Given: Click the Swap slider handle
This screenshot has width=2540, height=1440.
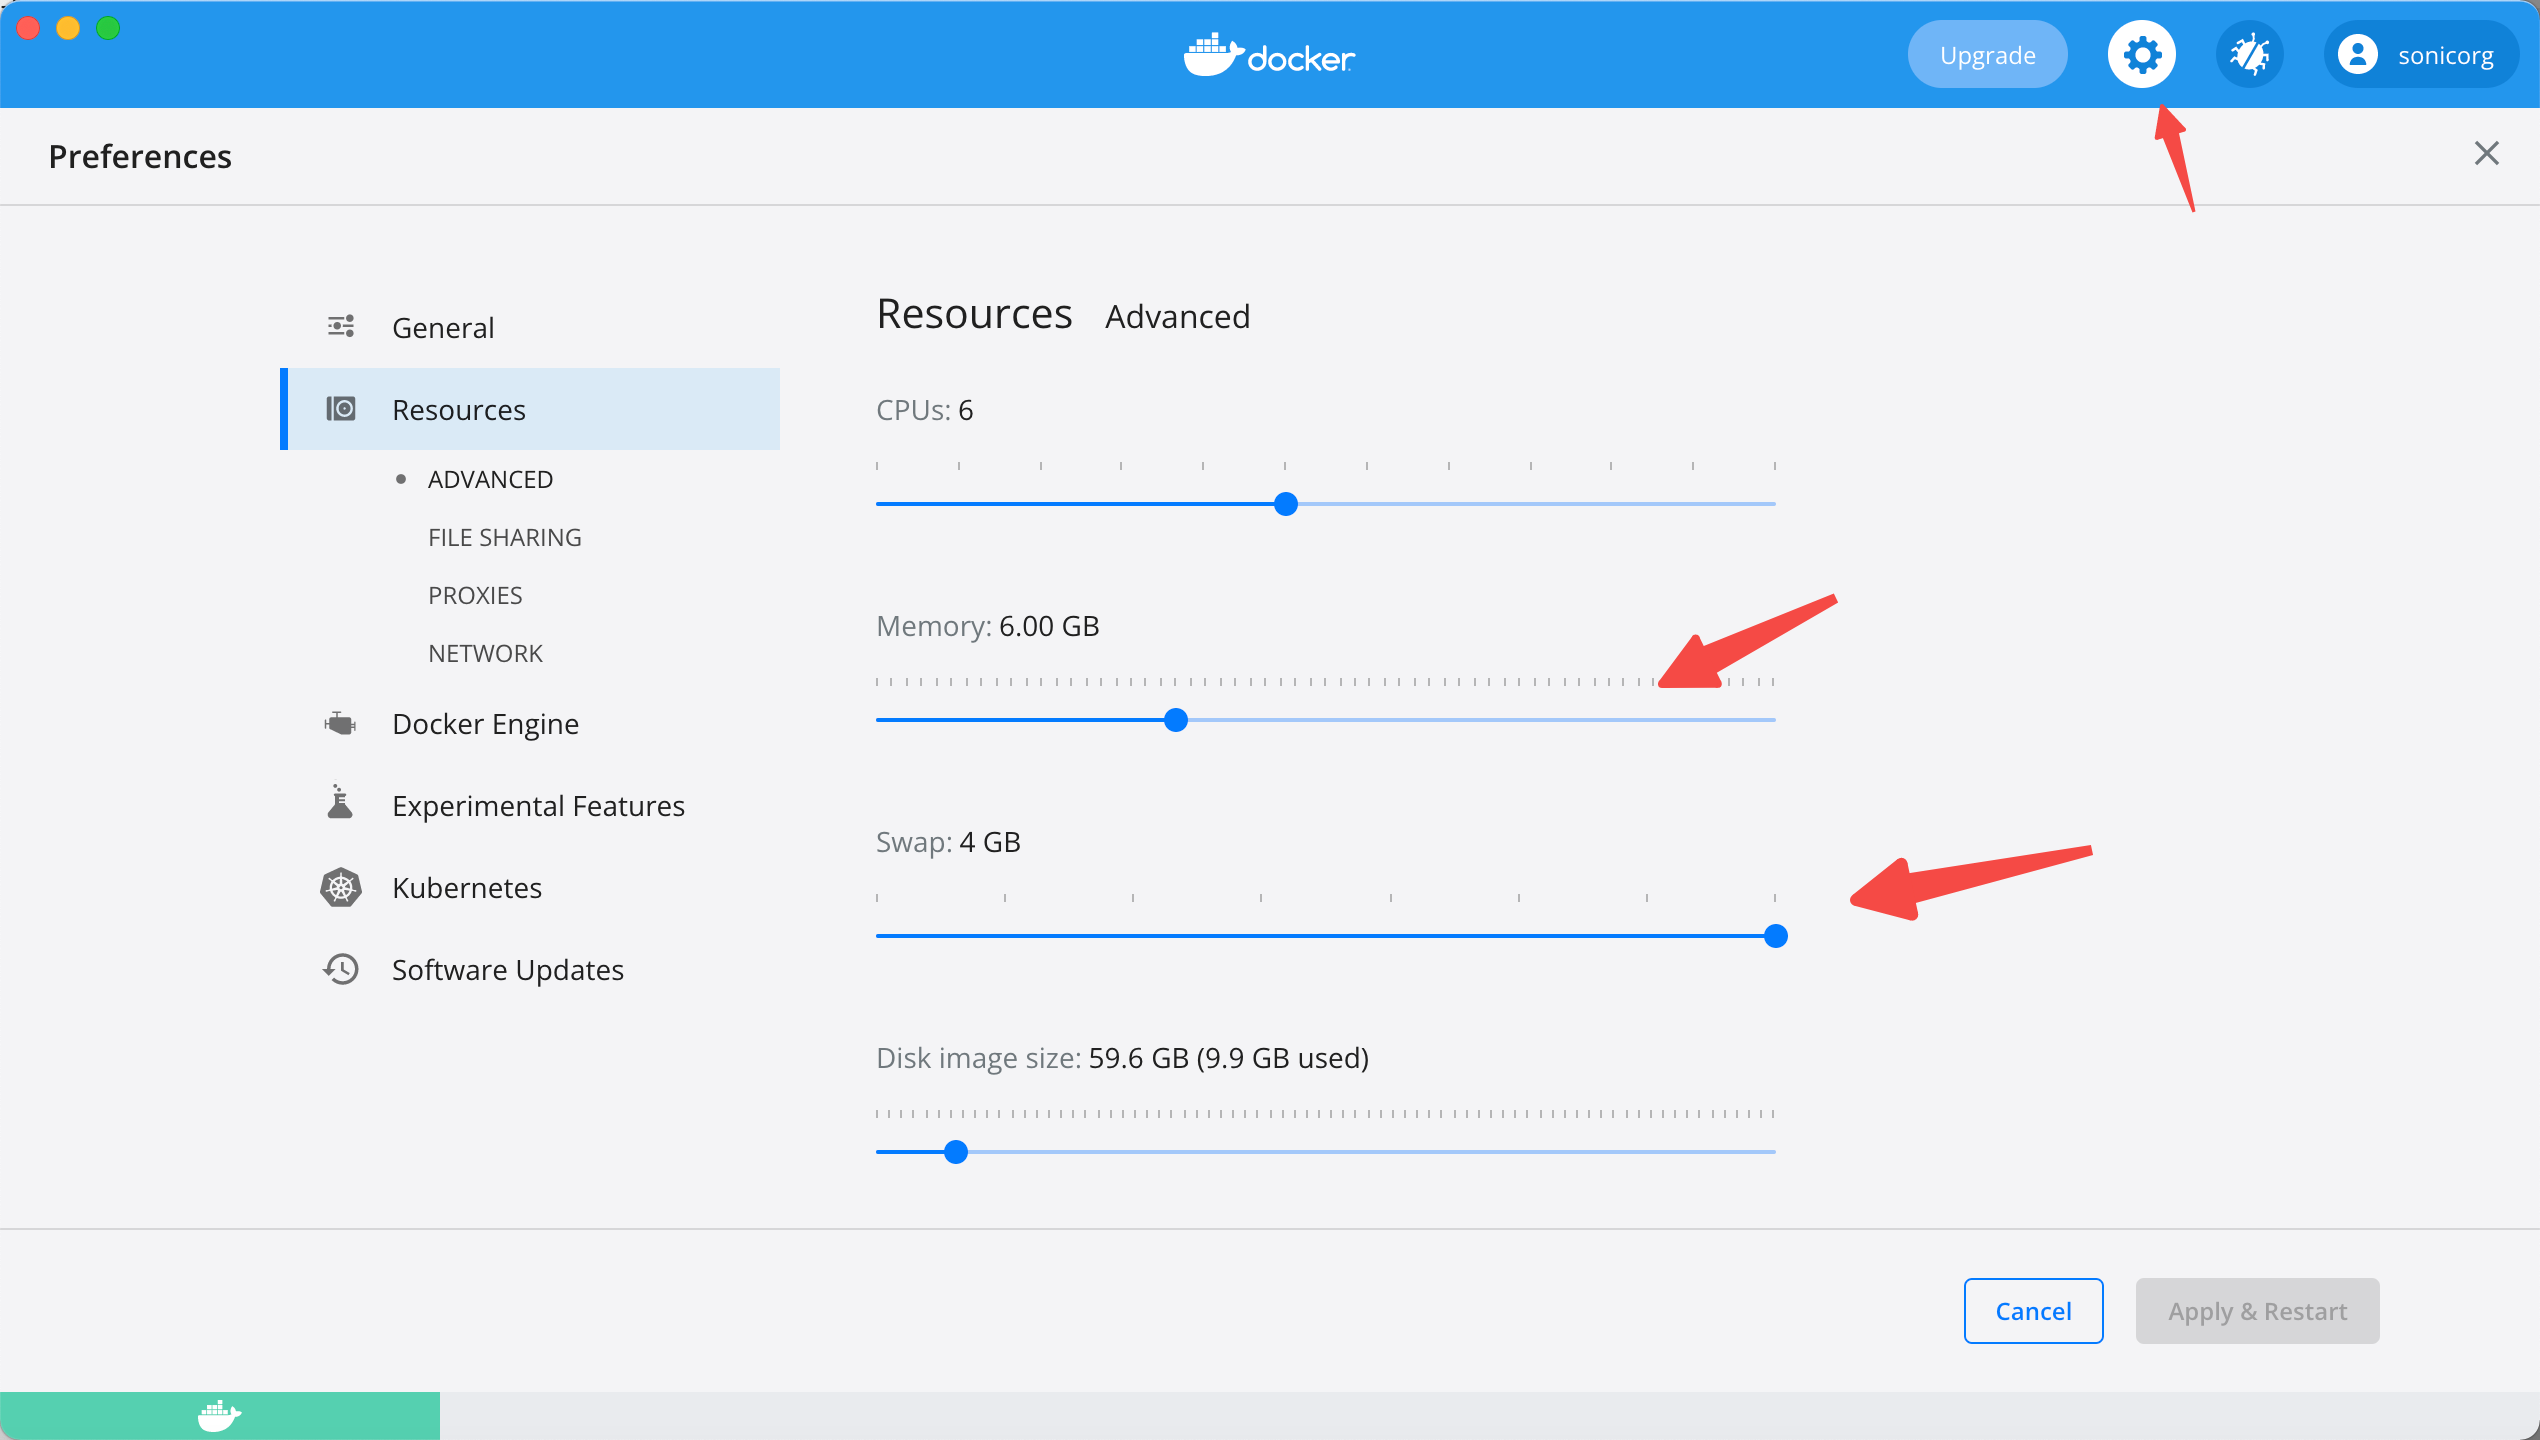Looking at the screenshot, I should point(1776,936).
